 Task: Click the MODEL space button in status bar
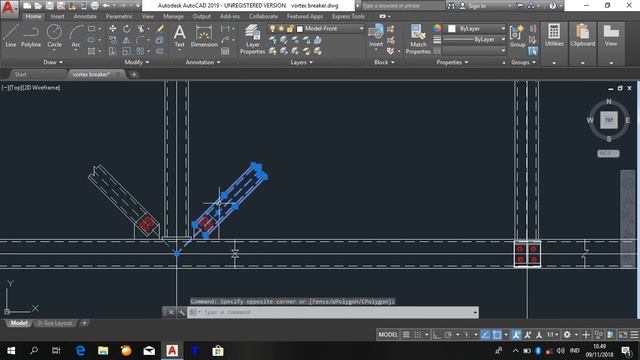(388, 335)
